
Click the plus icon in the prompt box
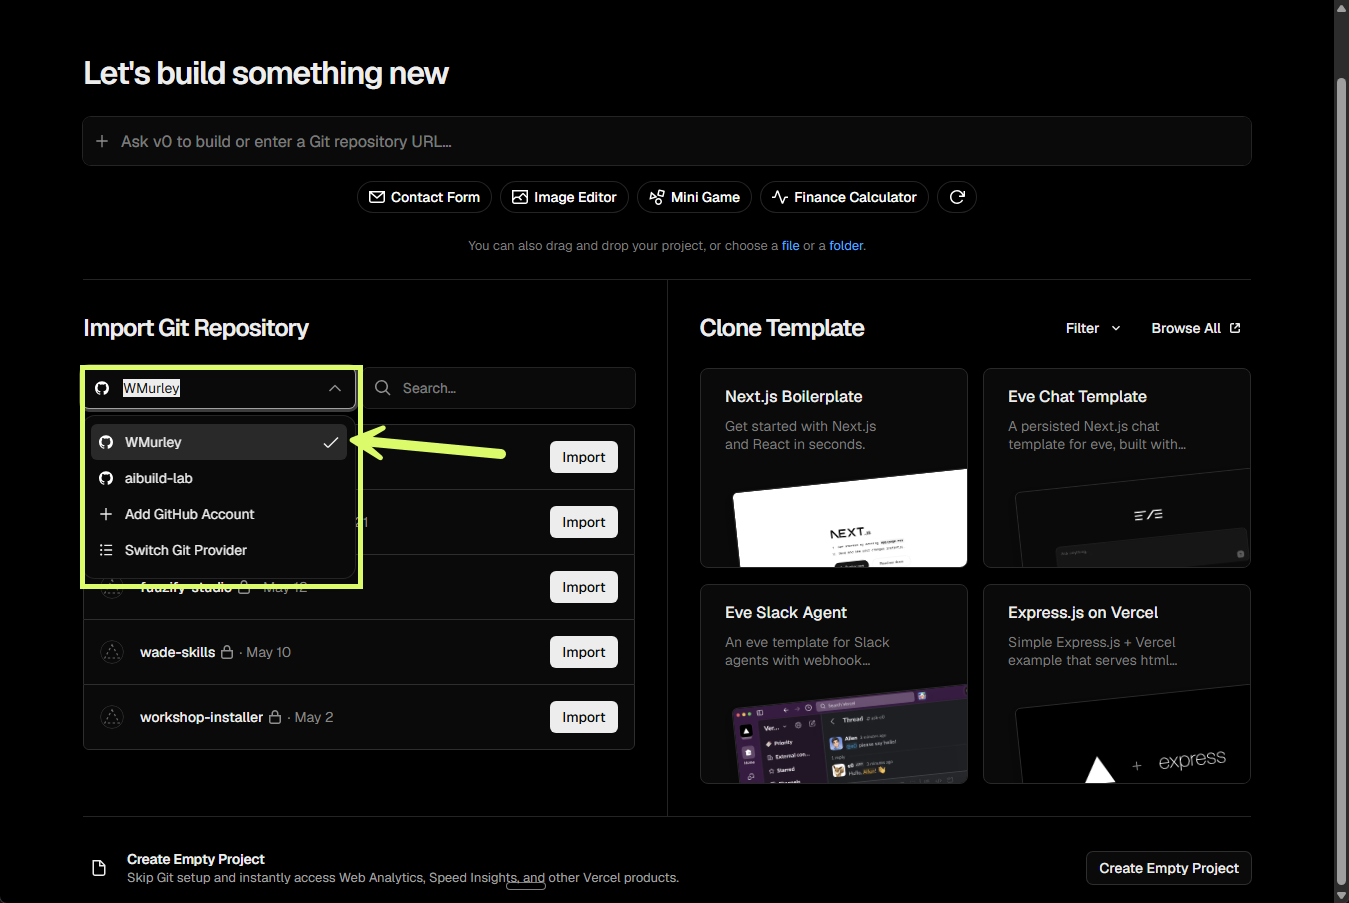(x=102, y=141)
